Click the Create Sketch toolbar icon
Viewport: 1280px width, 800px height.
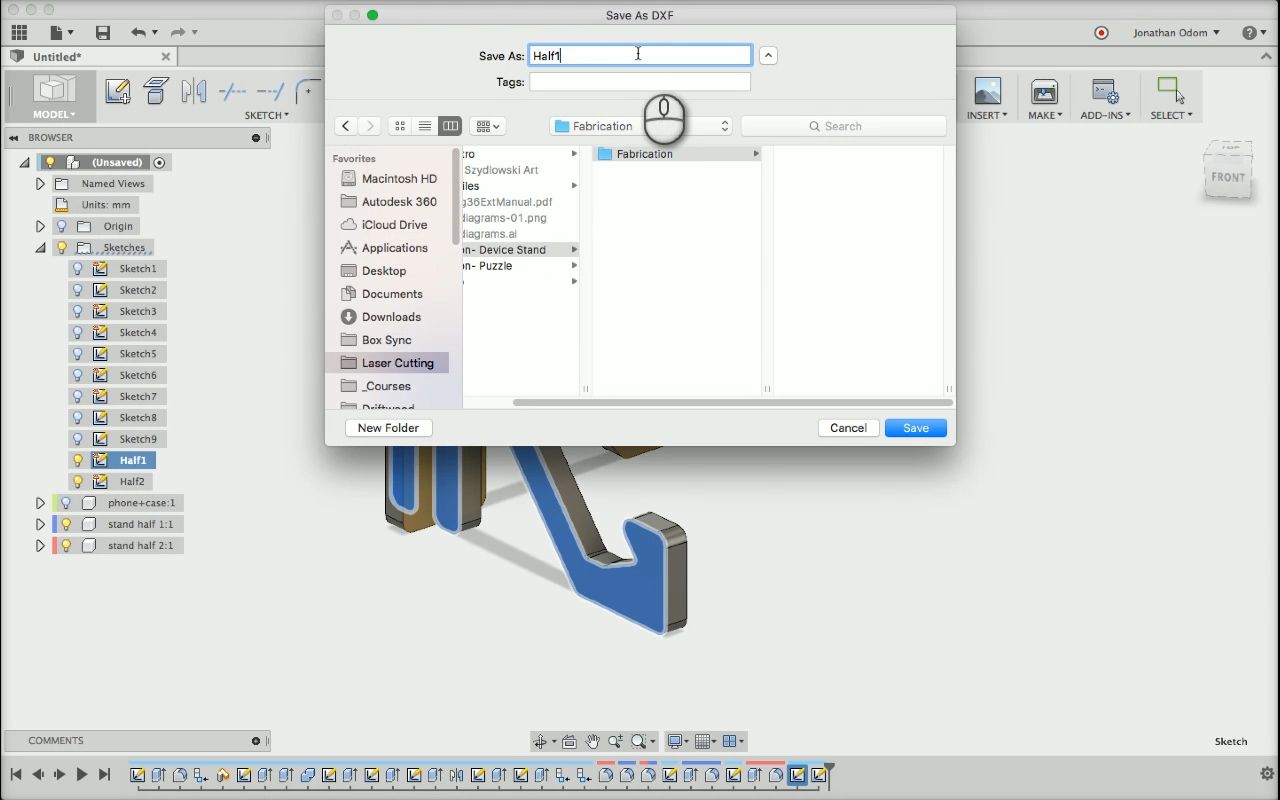(x=117, y=92)
